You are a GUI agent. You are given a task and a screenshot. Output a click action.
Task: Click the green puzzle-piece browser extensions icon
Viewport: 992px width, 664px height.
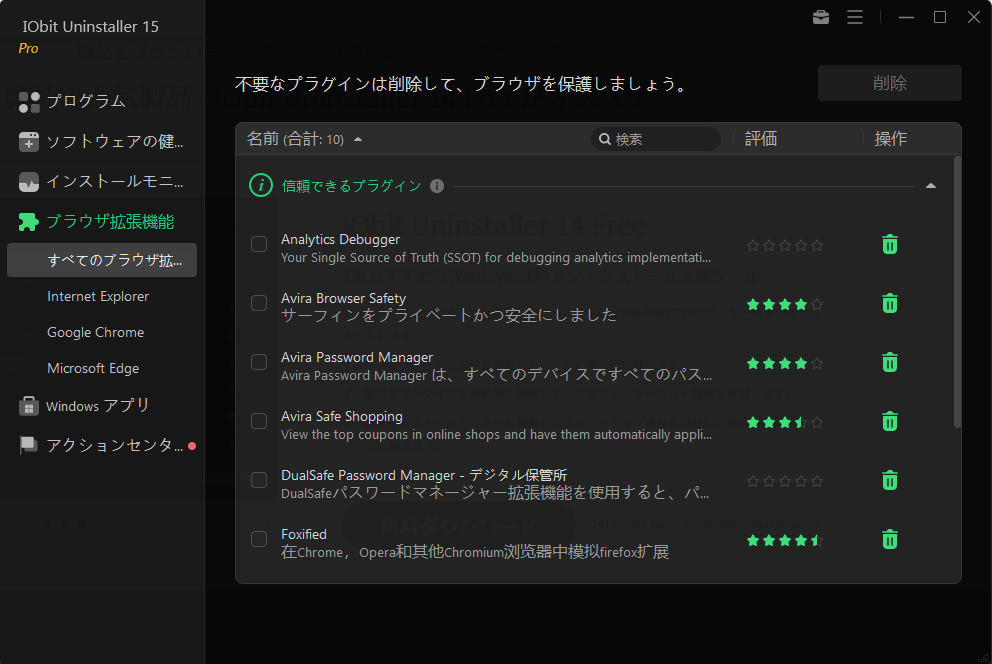point(28,222)
